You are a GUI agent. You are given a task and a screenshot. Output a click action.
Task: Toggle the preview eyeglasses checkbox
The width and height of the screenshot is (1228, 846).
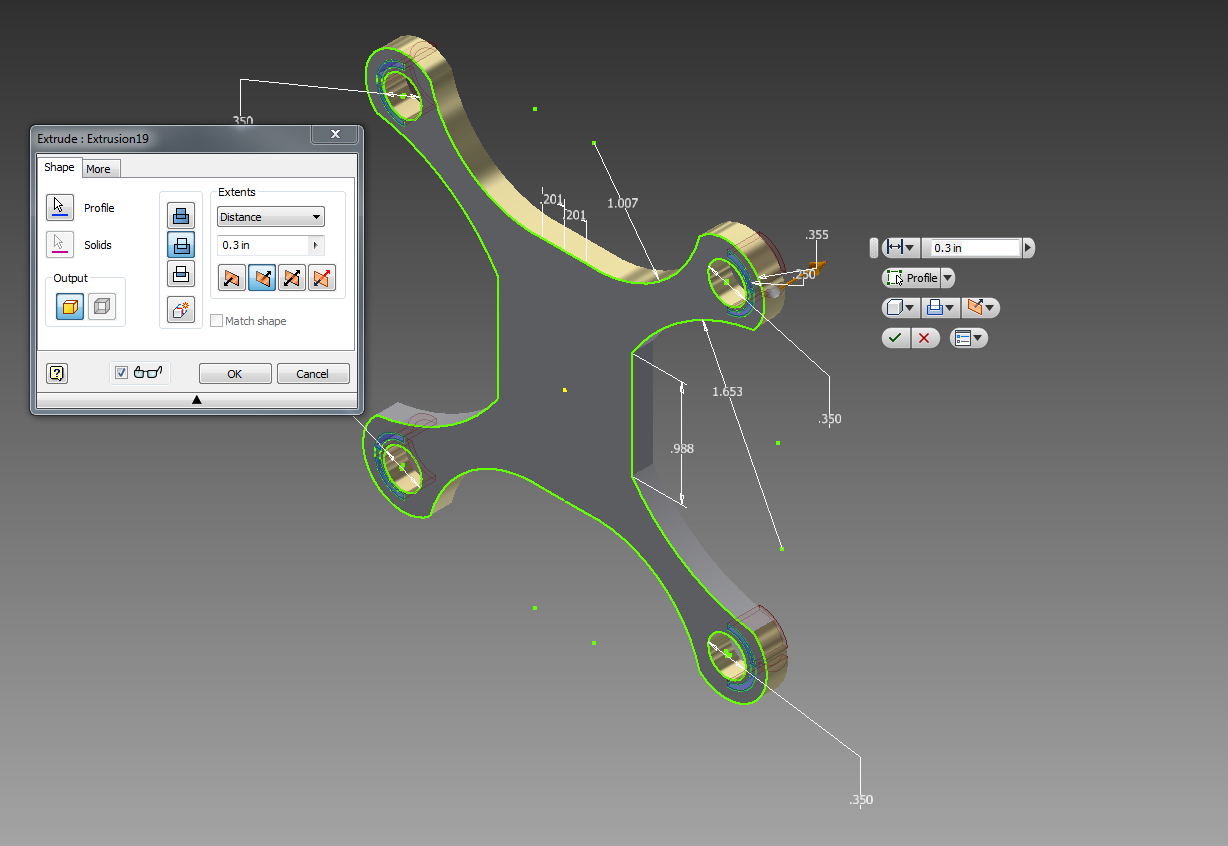tap(122, 373)
